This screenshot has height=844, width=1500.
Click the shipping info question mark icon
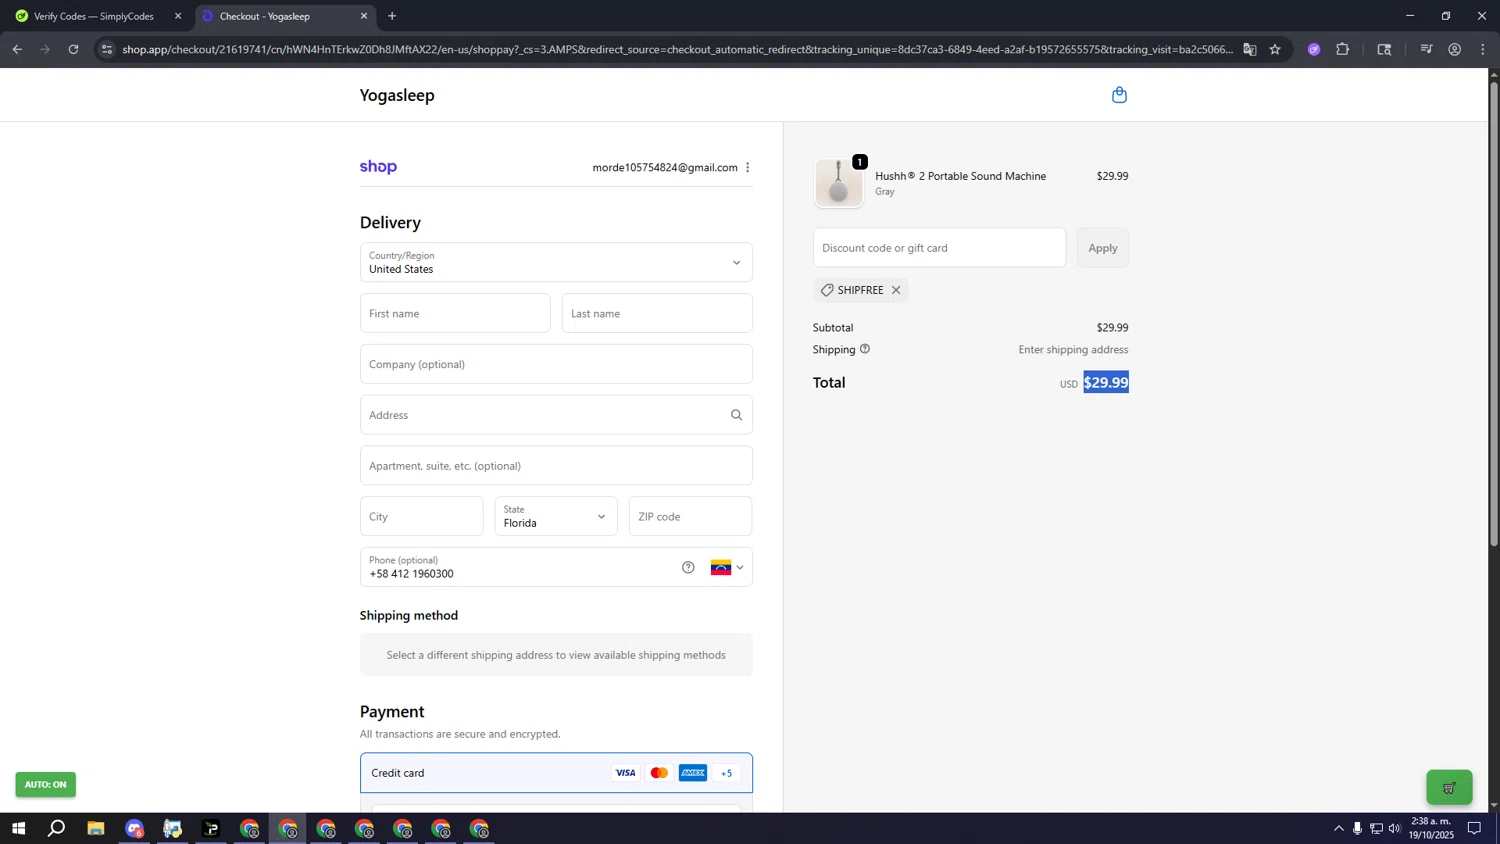coord(865,349)
